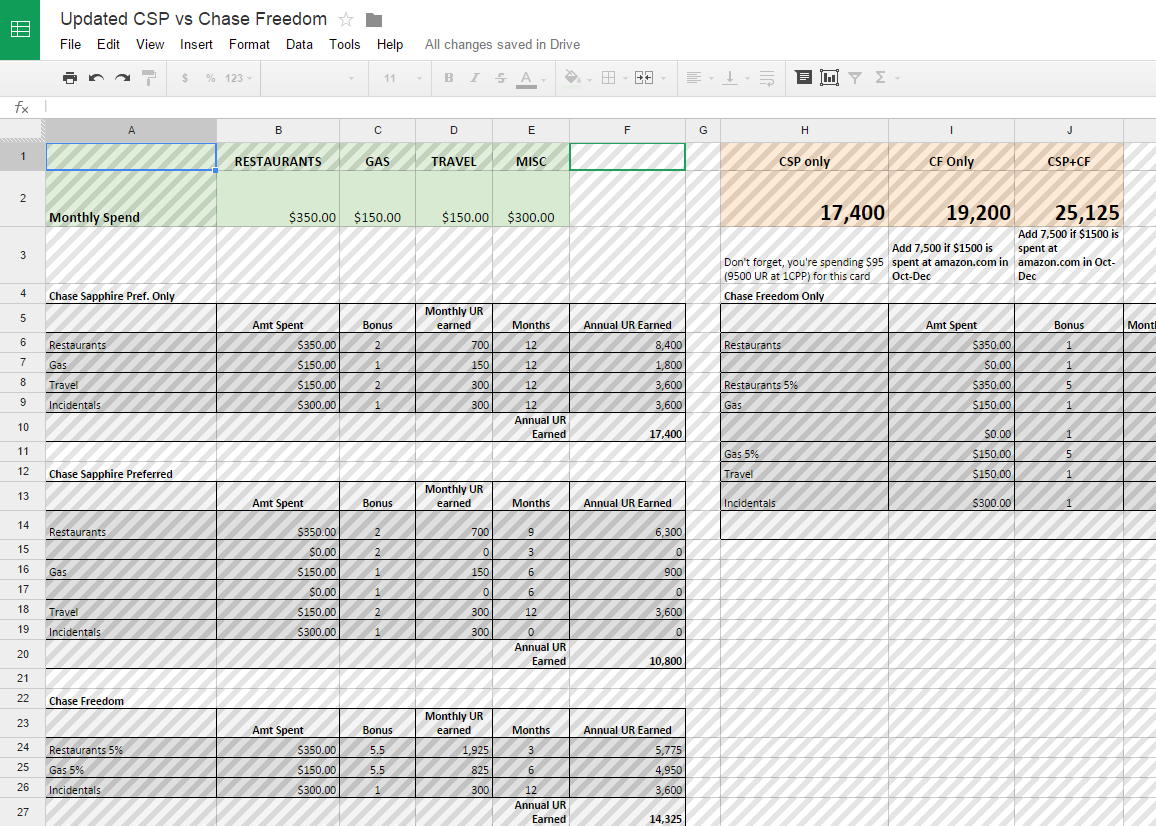Open the View menu
The width and height of the screenshot is (1156, 826).
[150, 44]
